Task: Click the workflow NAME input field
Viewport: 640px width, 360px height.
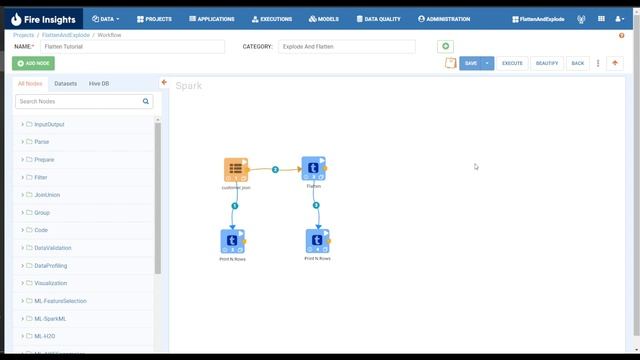Action: [132, 47]
